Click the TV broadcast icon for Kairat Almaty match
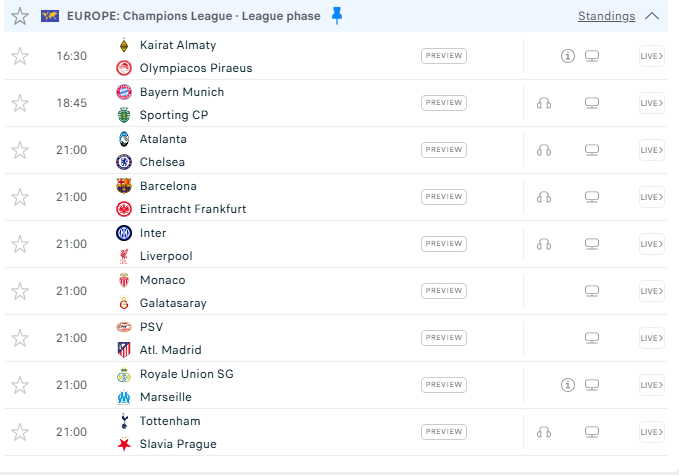Image resolution: width=679 pixels, height=475 pixels. click(x=592, y=56)
